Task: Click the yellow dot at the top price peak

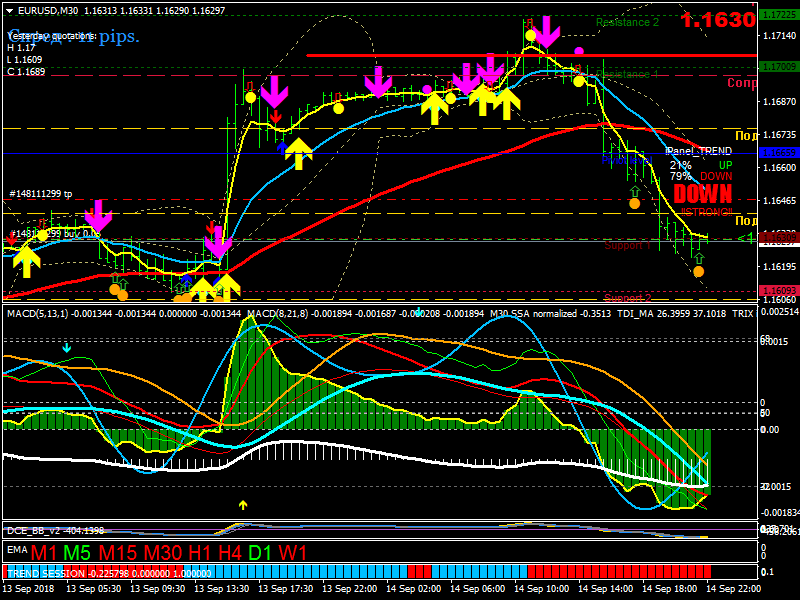Action: point(531,35)
